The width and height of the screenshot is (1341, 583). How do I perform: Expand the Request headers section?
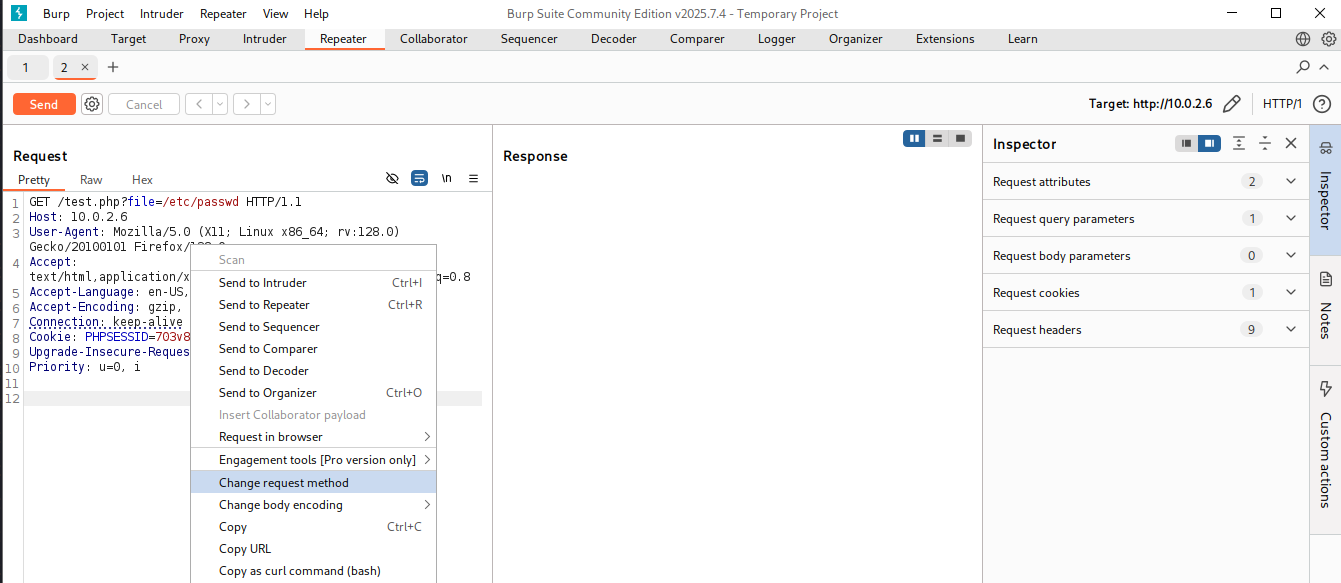pos(1290,330)
